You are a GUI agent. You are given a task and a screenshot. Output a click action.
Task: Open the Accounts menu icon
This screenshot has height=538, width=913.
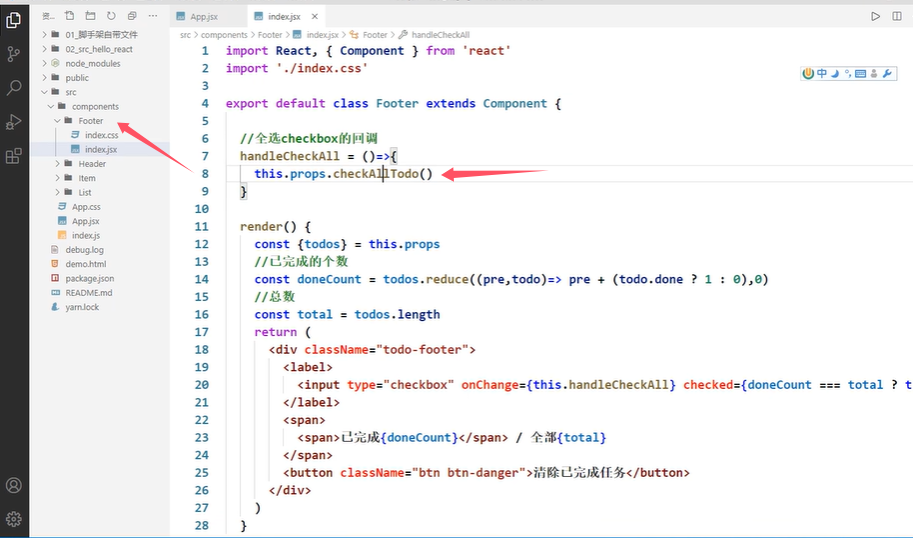click(13, 485)
